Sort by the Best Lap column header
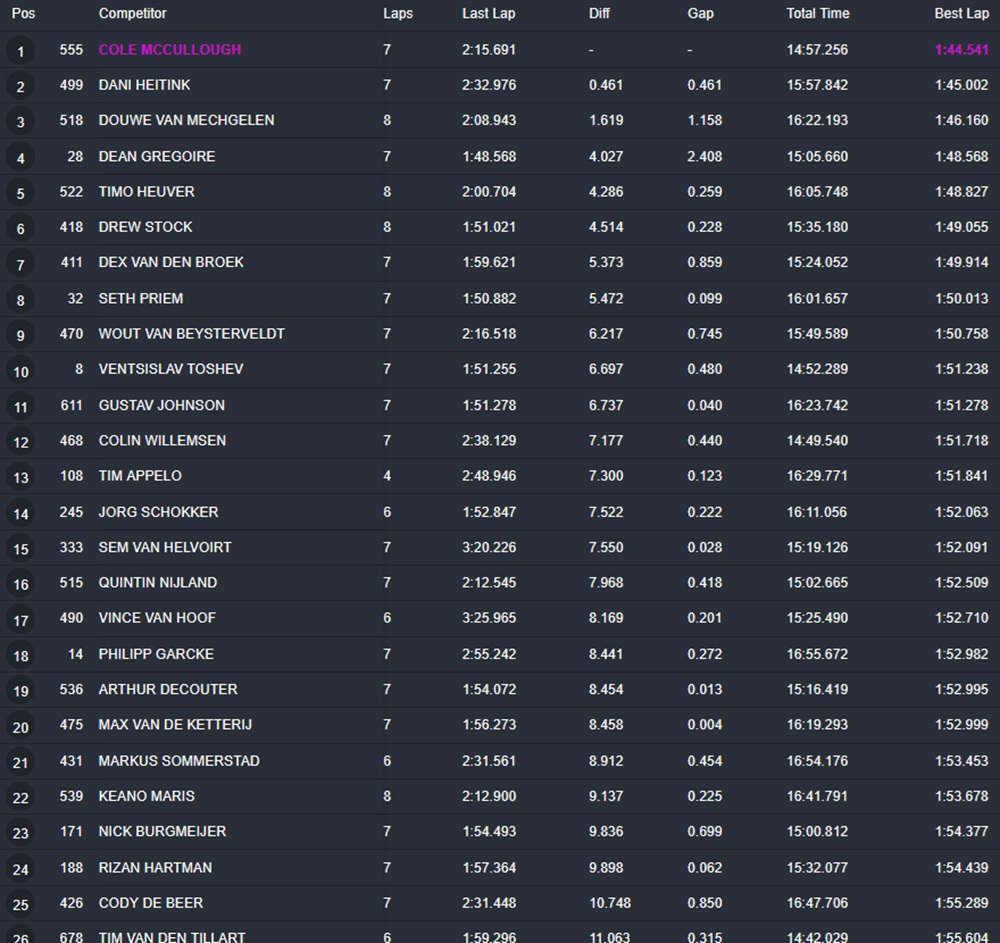The height and width of the screenshot is (943, 1000). pos(961,14)
